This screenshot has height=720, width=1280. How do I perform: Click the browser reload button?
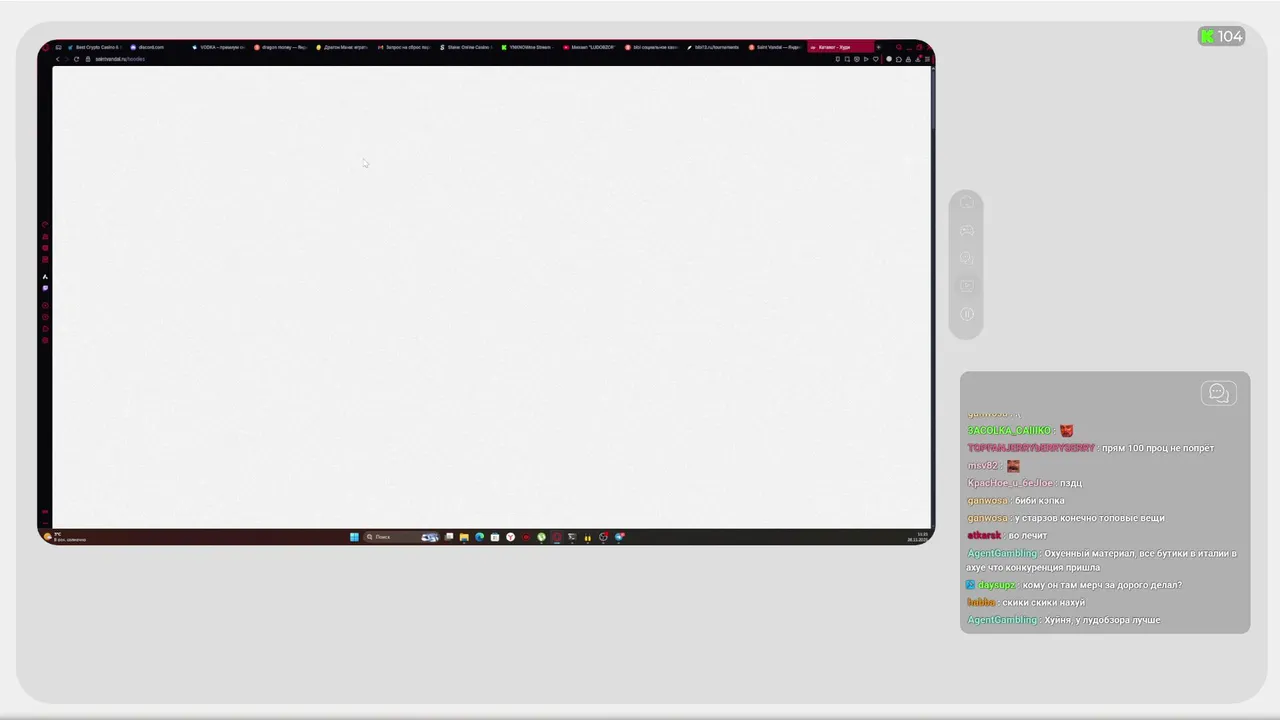76,59
